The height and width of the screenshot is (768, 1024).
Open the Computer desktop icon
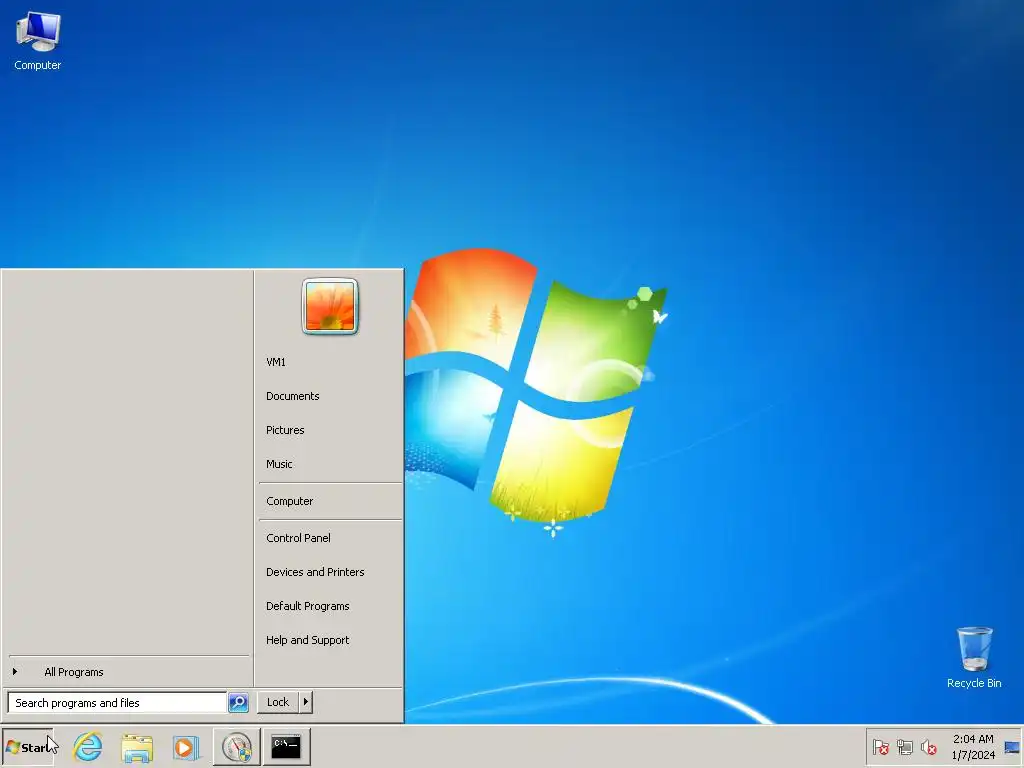pos(38,41)
